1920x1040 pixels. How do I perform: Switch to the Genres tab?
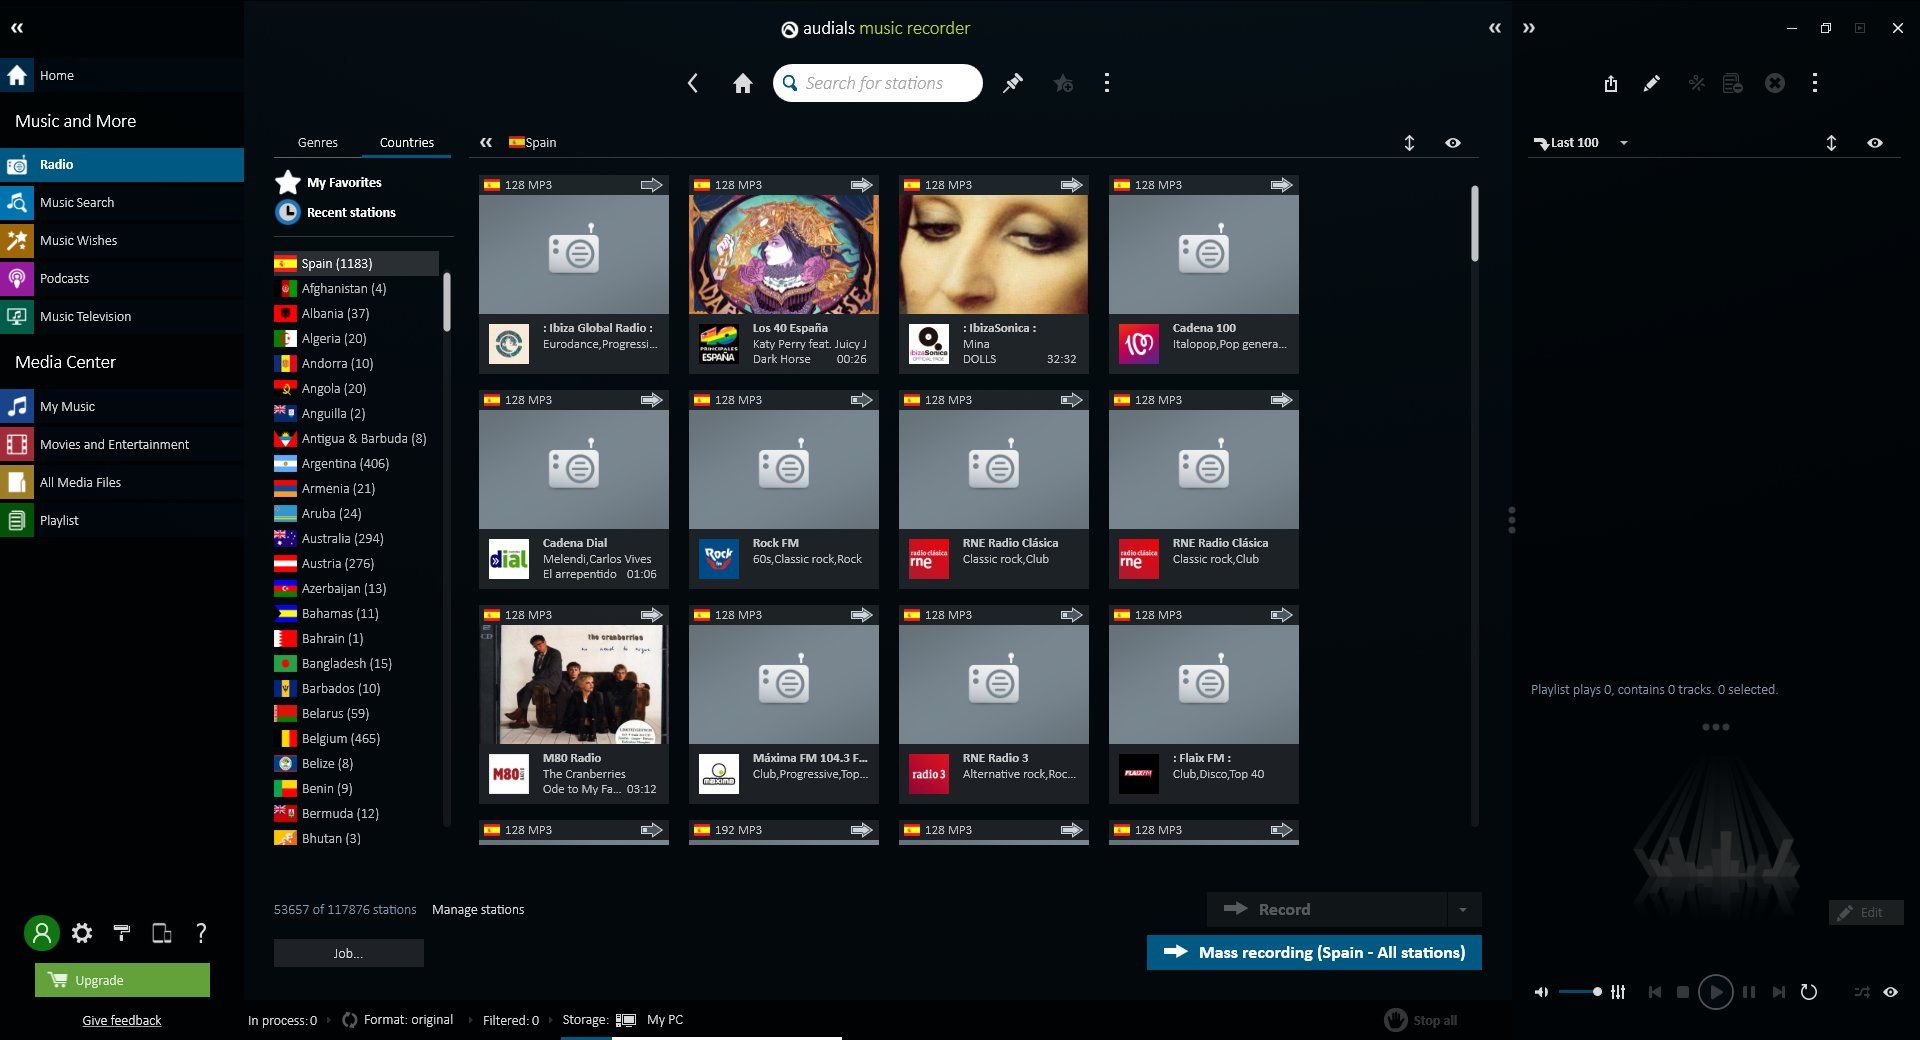317,142
